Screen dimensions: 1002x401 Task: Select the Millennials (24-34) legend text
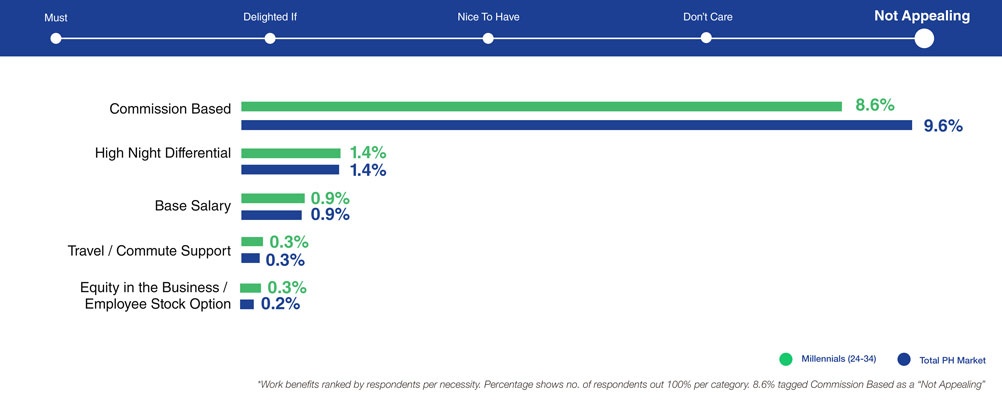[x=838, y=359]
